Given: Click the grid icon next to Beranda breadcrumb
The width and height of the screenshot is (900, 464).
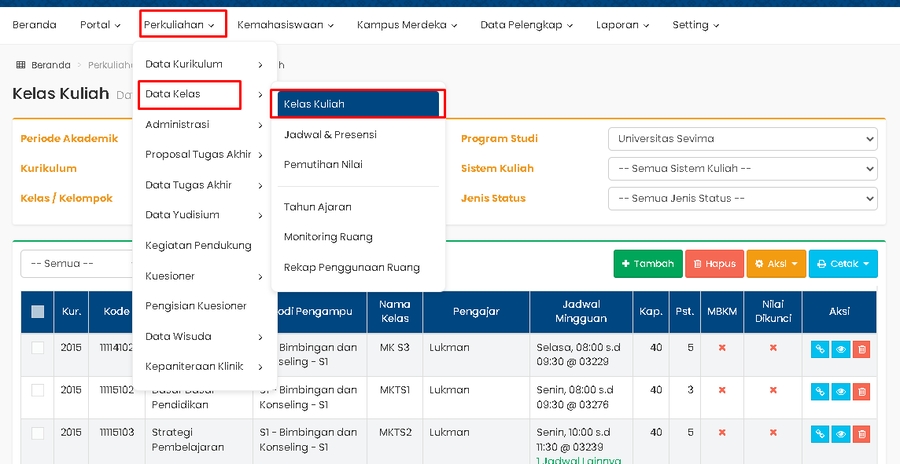Looking at the screenshot, I should click(20, 65).
